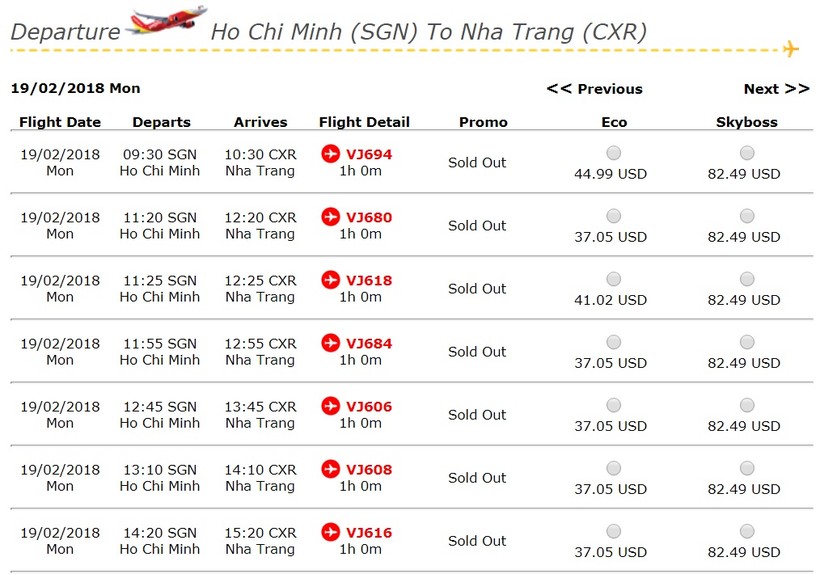Click the red plane icon beside VJ684
Viewport: 820px width, 574px height.
tap(331, 343)
